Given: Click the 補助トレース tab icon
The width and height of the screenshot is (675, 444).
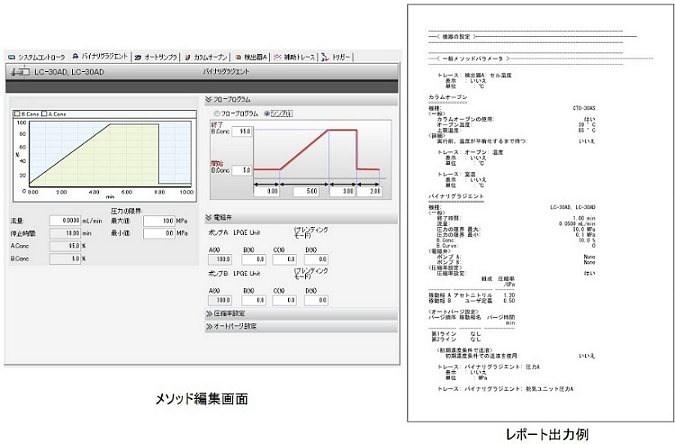Looking at the screenshot, I should 278,57.
